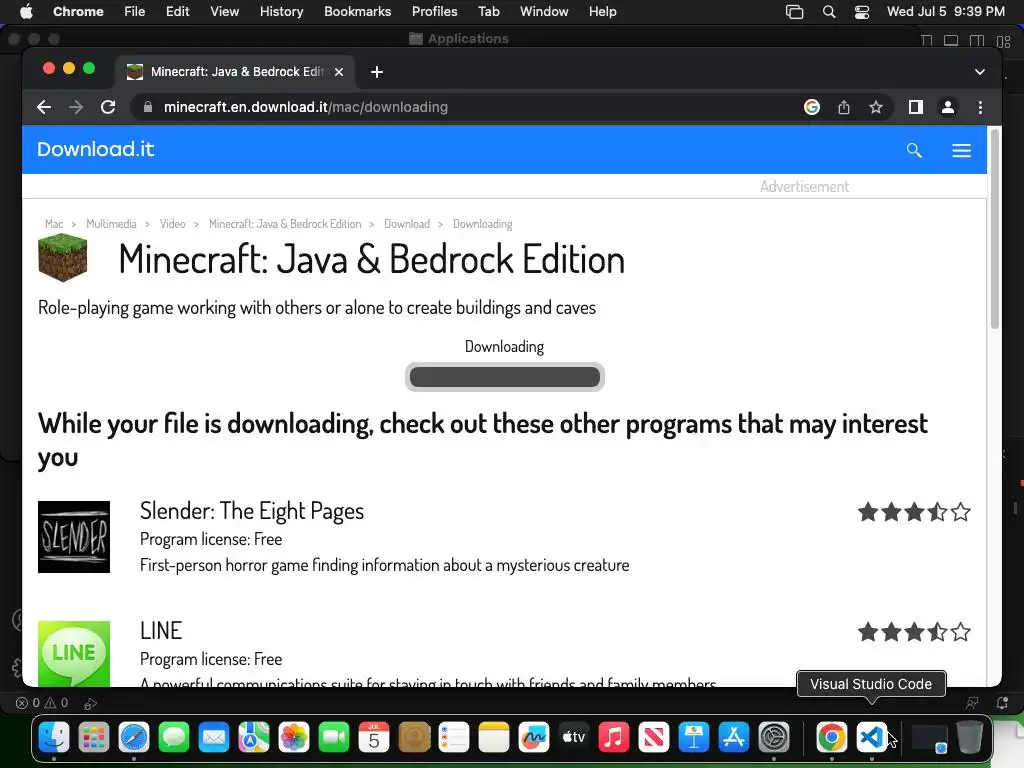
Task: Open the Apple menu
Action: [26, 12]
